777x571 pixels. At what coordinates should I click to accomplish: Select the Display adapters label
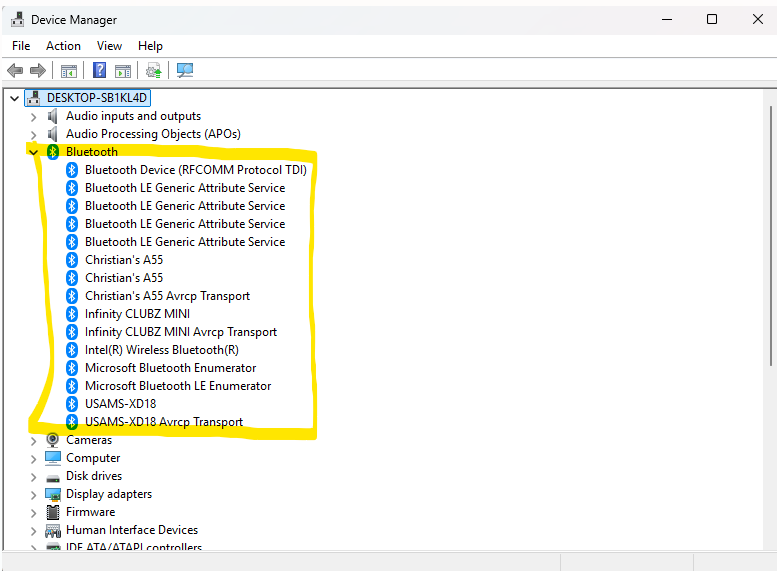[109, 494]
